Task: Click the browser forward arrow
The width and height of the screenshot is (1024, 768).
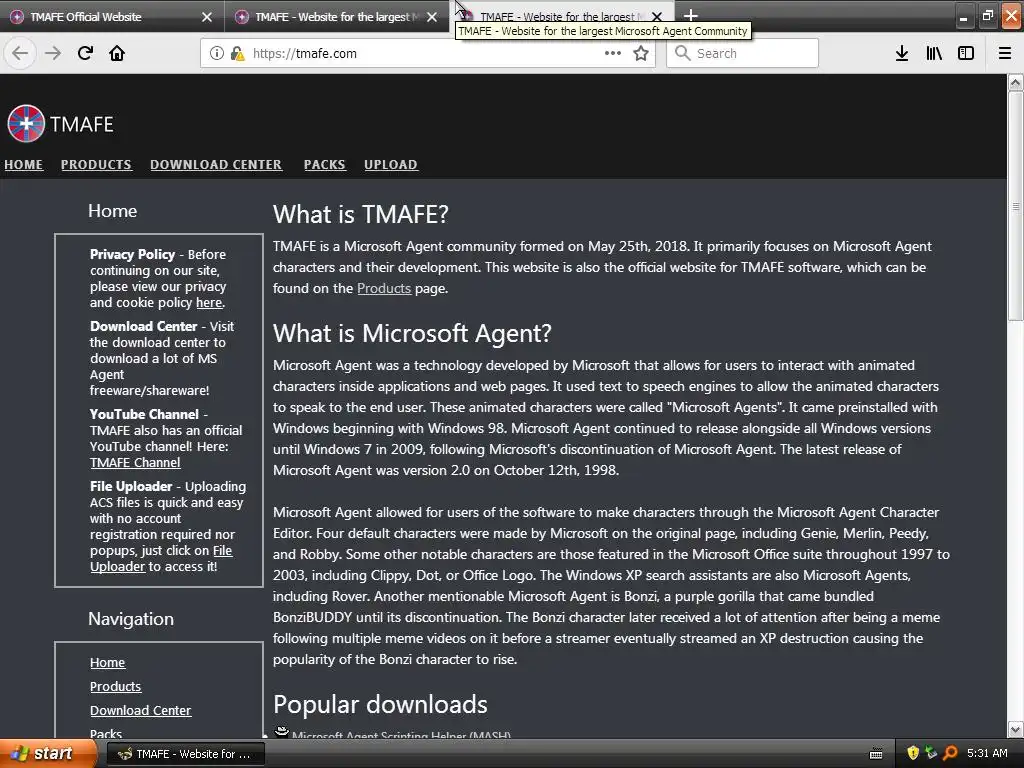Action: coord(53,54)
